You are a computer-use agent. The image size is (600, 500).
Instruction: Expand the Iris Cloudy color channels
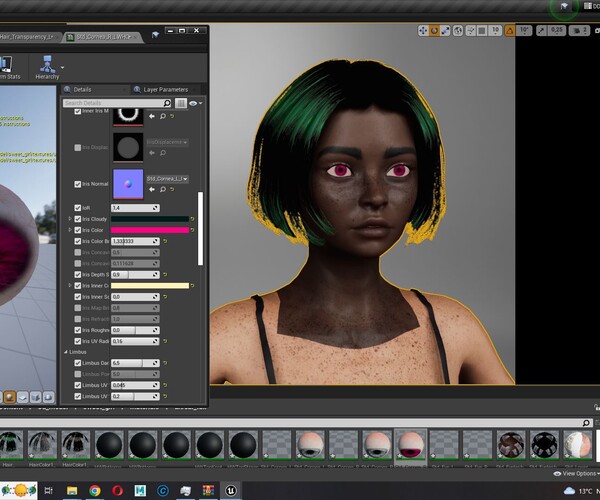tap(70, 219)
